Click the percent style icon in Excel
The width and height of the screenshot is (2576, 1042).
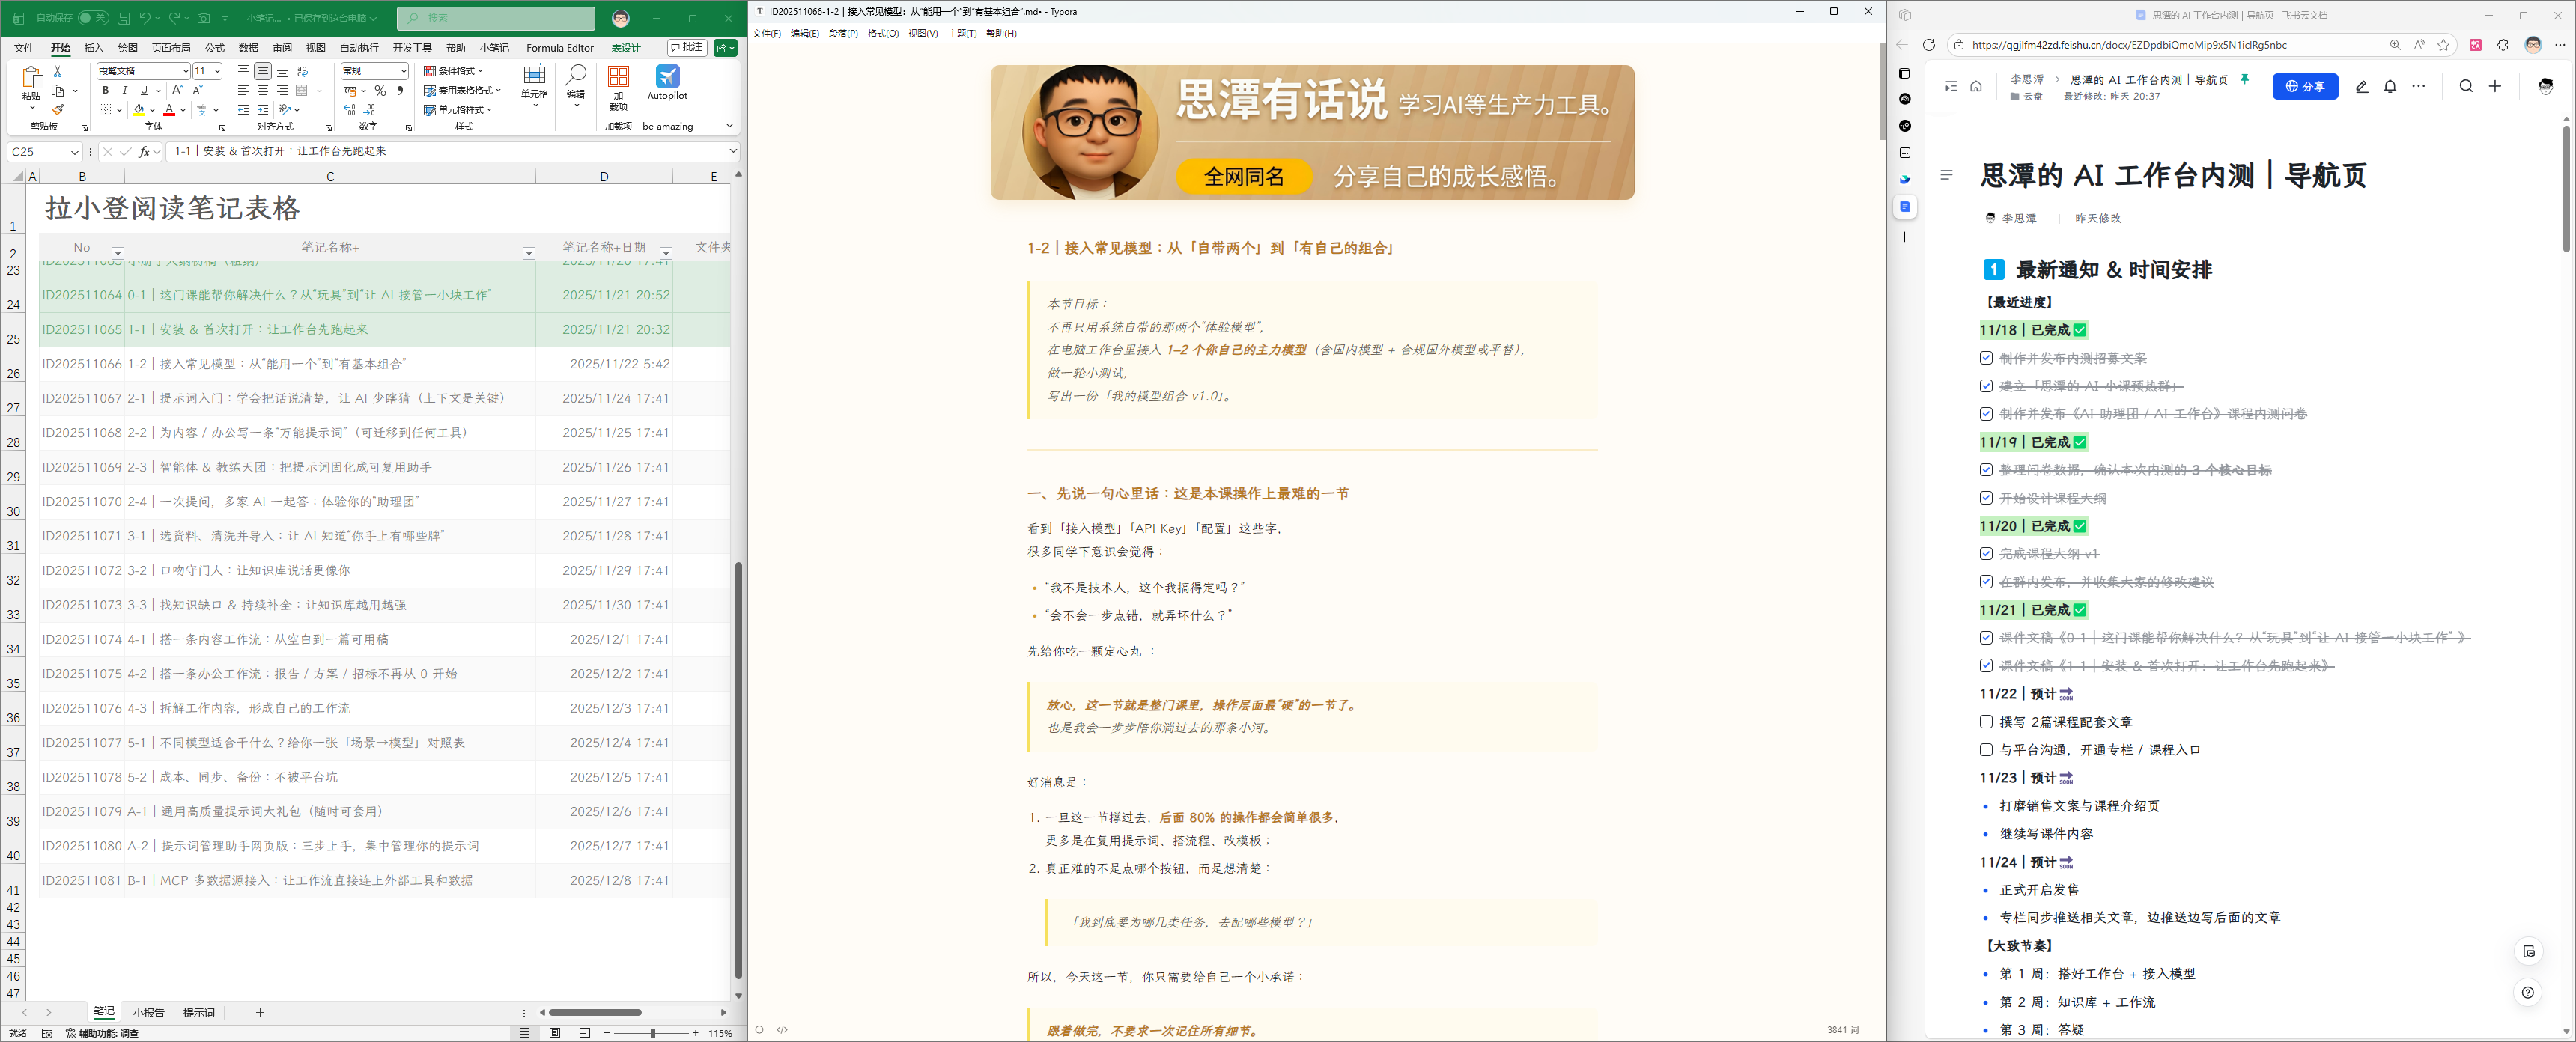pyautogui.click(x=380, y=91)
